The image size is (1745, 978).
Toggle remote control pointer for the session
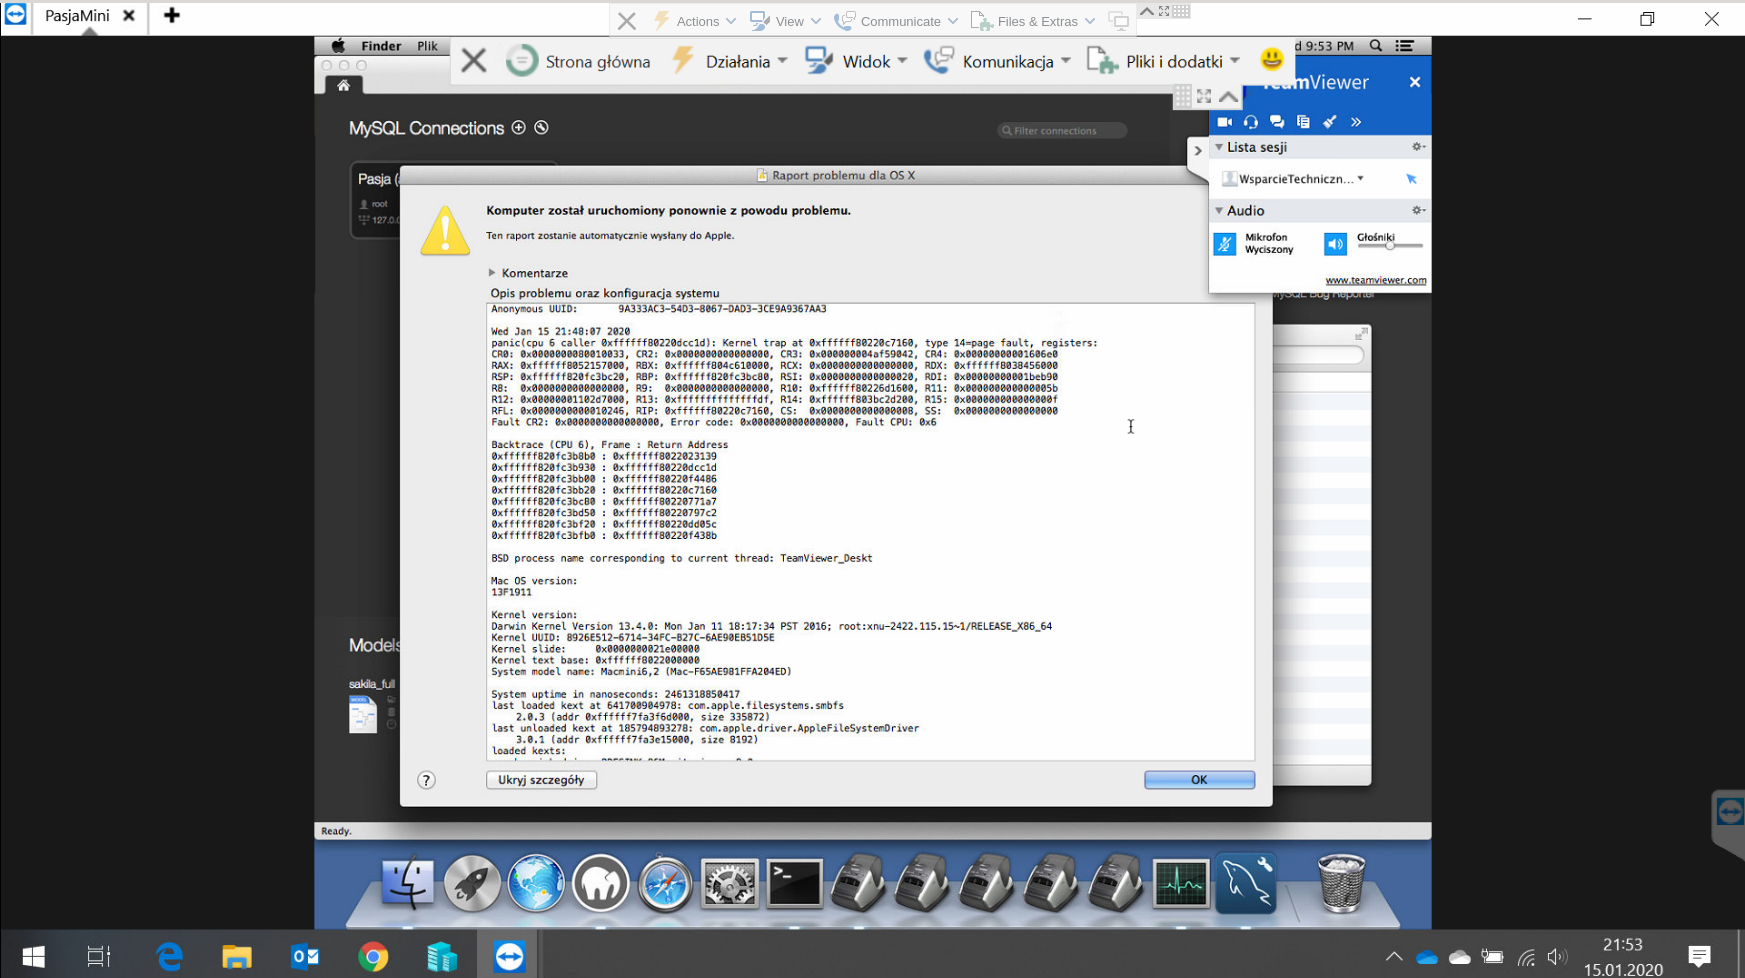tap(1411, 179)
